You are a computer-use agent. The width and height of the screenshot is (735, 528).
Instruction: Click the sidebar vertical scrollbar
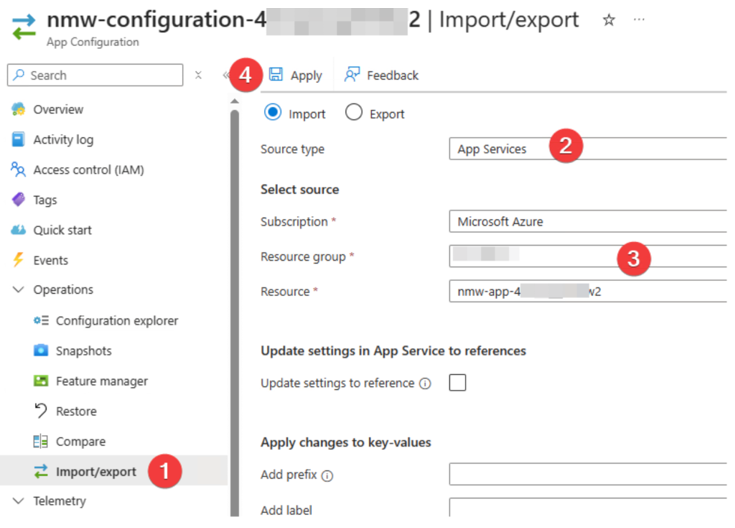(x=235, y=312)
